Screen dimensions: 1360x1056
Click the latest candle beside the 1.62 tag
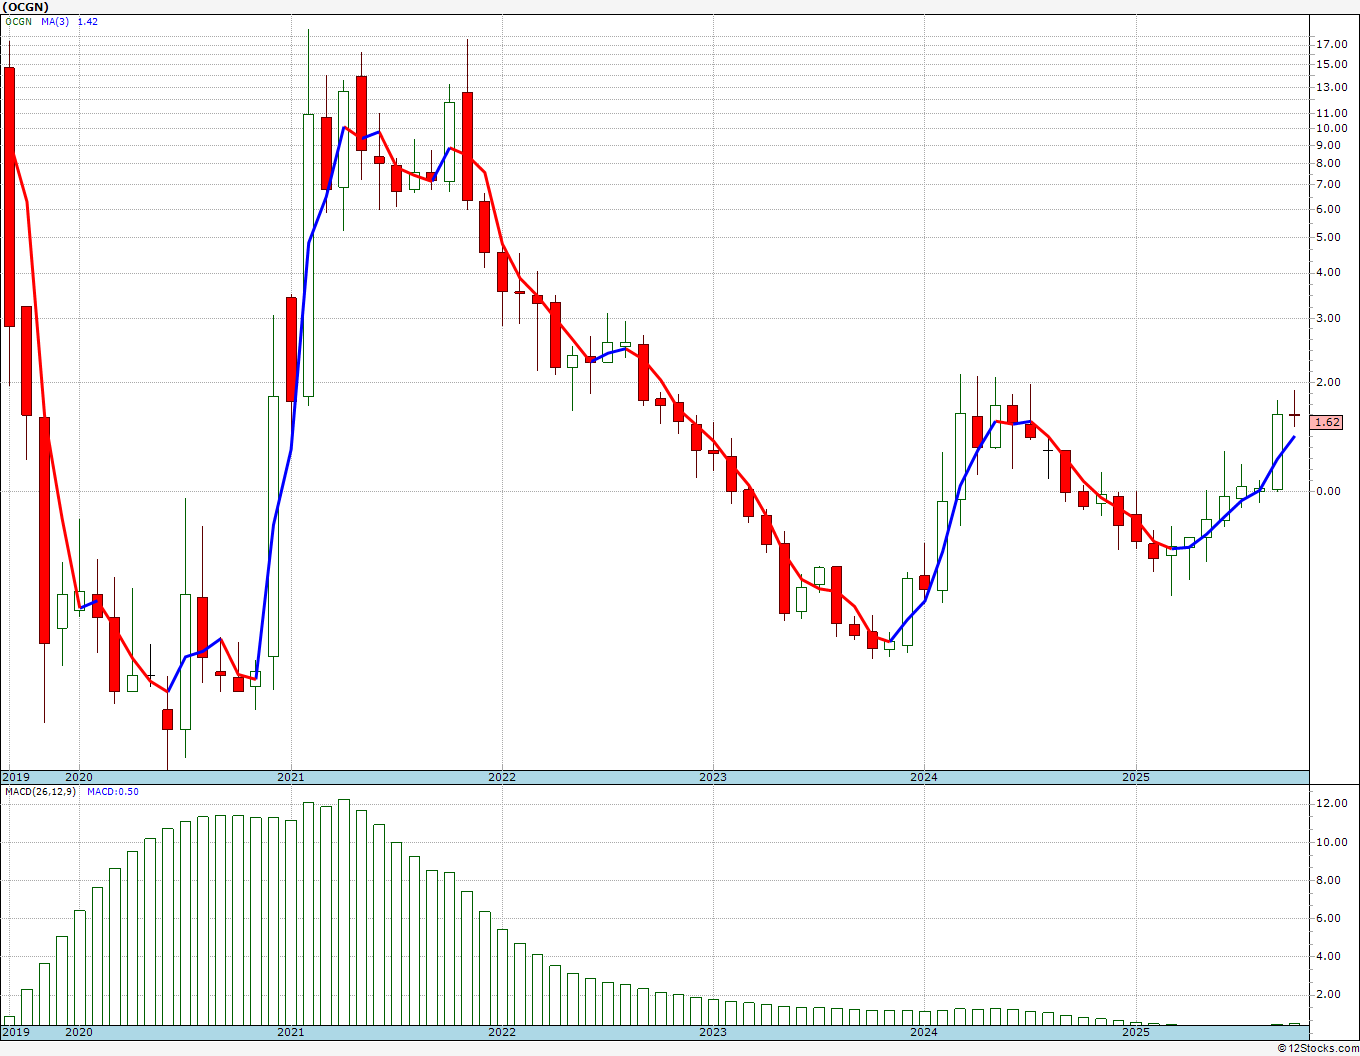(1294, 414)
